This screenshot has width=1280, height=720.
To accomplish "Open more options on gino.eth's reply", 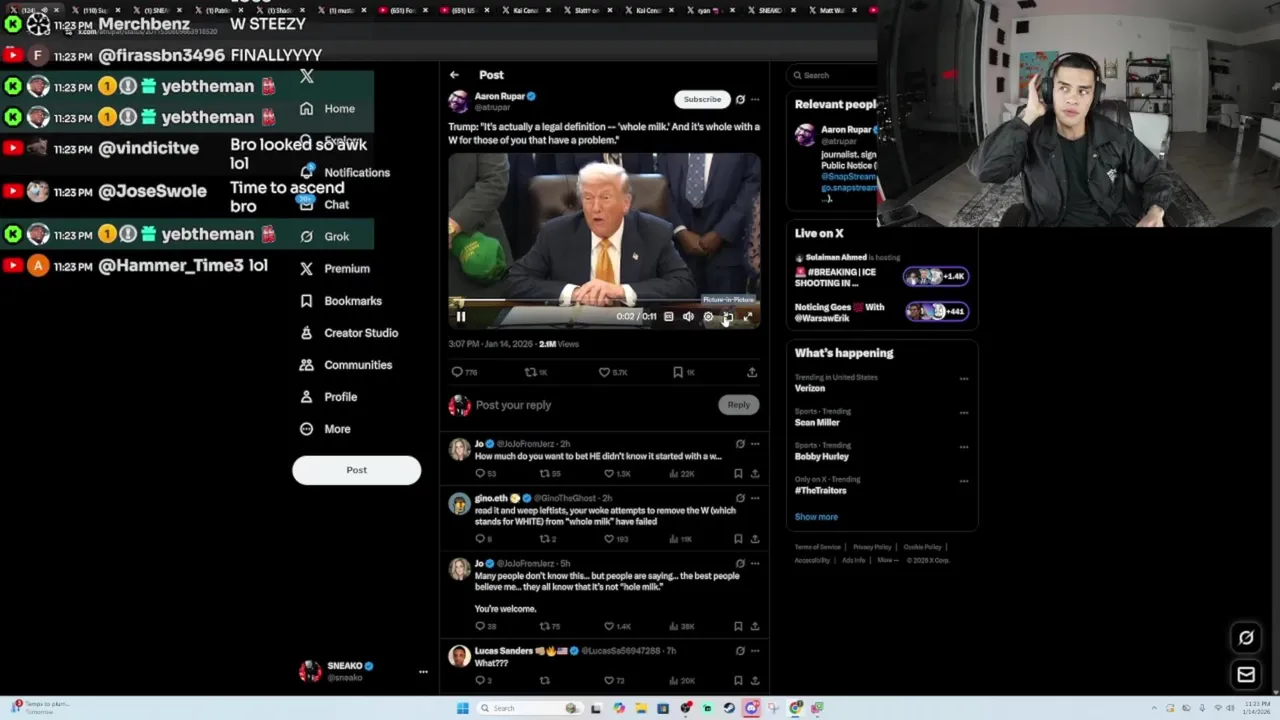I will (755, 498).
